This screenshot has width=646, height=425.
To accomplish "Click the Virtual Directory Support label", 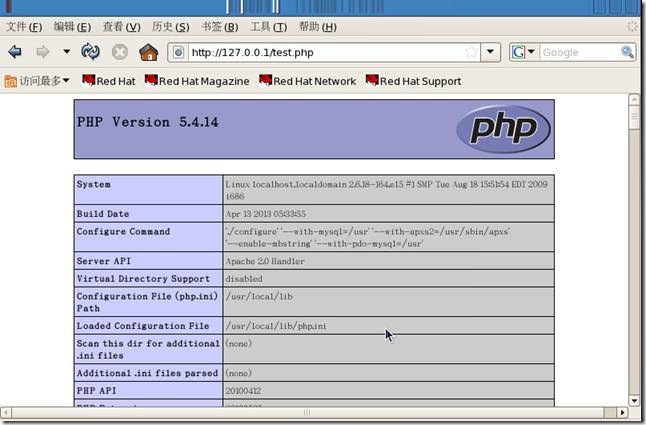I will point(143,279).
